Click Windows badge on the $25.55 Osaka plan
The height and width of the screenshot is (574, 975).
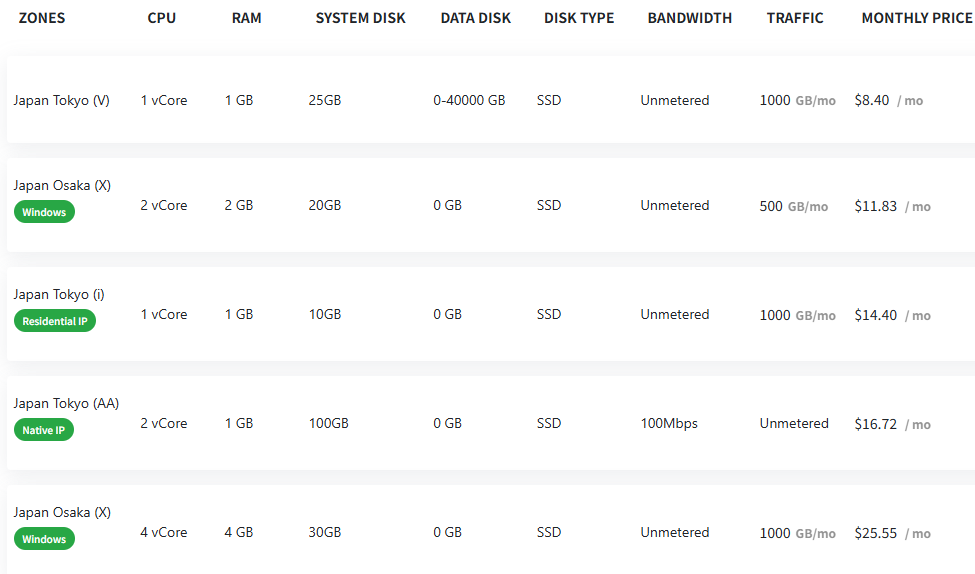click(44, 539)
